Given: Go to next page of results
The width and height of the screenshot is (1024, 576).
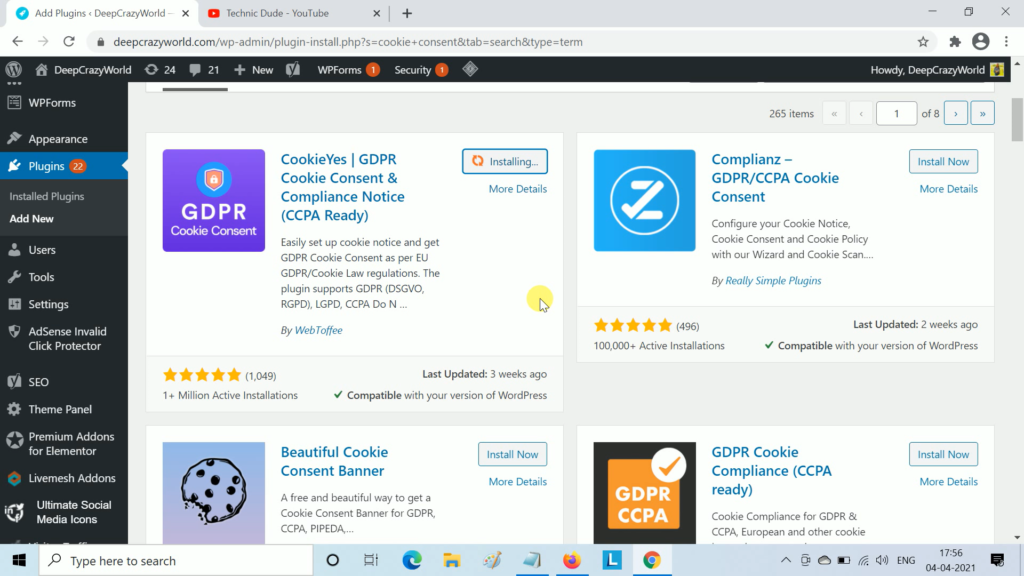Looking at the screenshot, I should [x=955, y=113].
